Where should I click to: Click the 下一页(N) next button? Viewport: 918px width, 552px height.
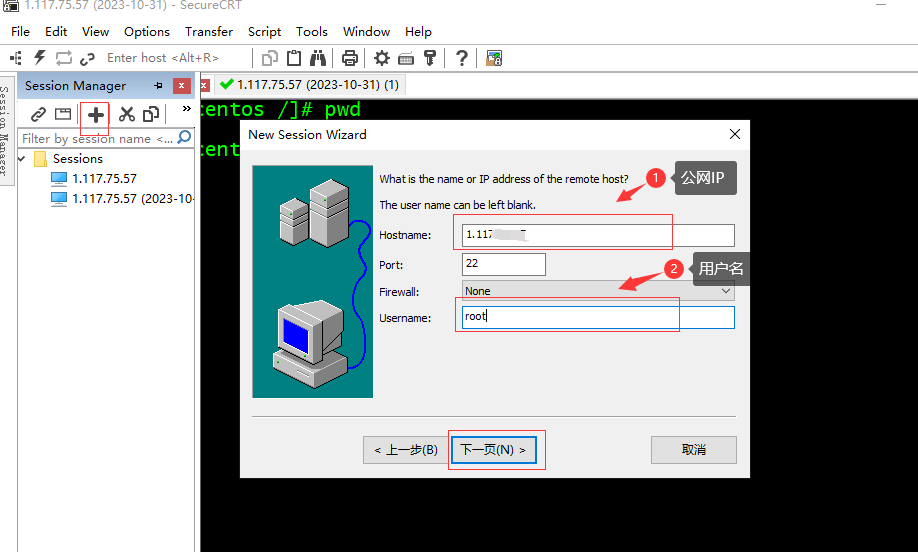pyautogui.click(x=494, y=450)
